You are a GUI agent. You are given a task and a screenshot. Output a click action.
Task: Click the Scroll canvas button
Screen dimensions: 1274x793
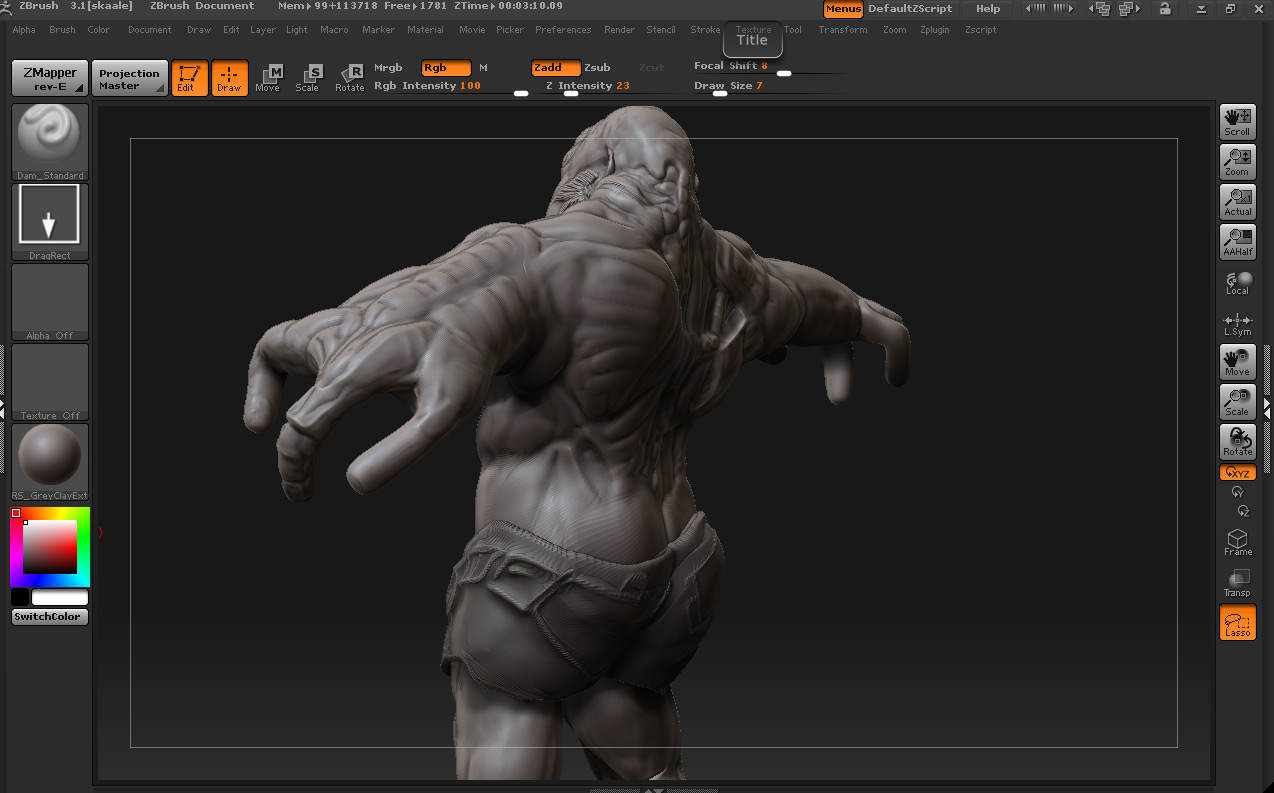(1238, 122)
